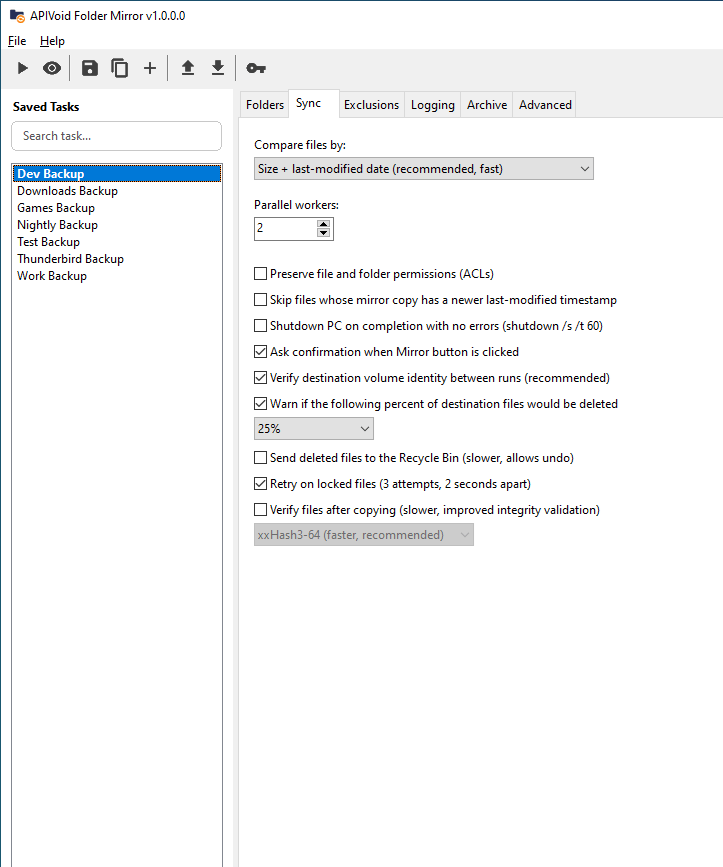723x867 pixels.
Task: Duplicate task using the copy icon
Action: pos(119,68)
